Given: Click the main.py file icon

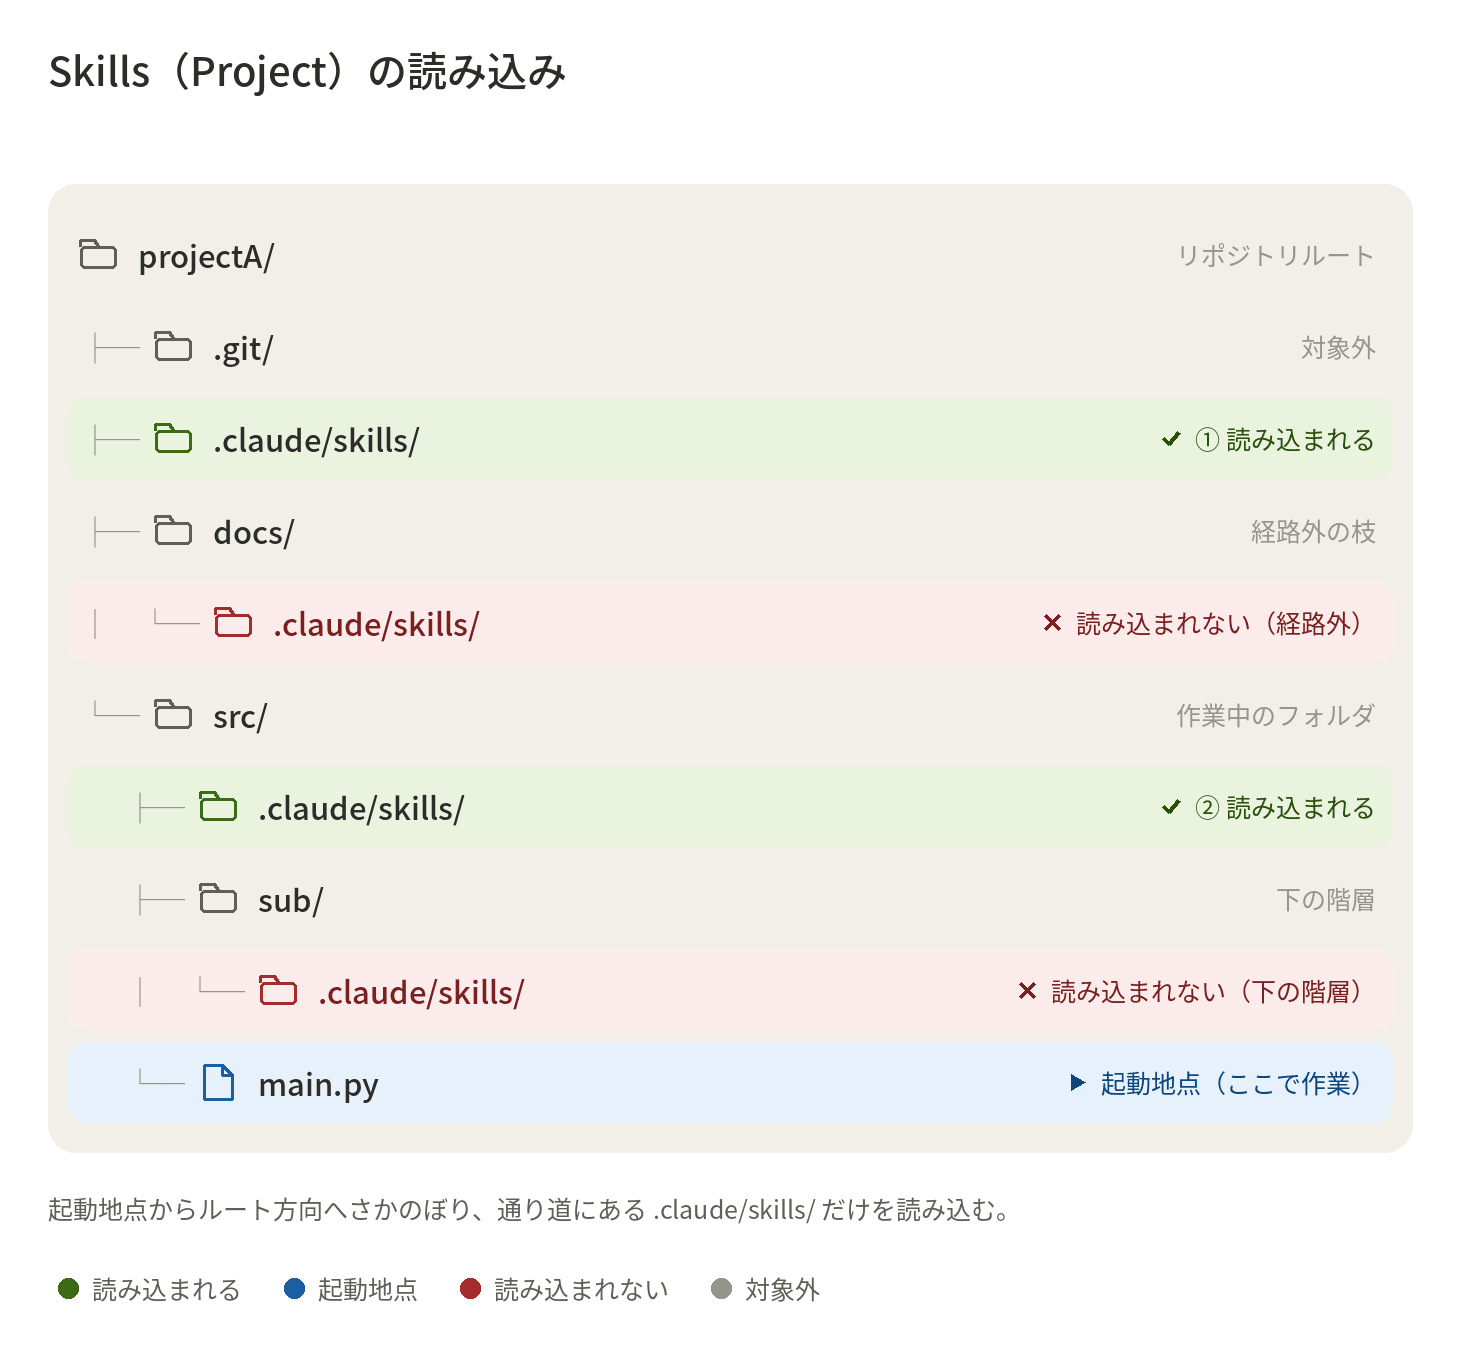Looking at the screenshot, I should [218, 1083].
